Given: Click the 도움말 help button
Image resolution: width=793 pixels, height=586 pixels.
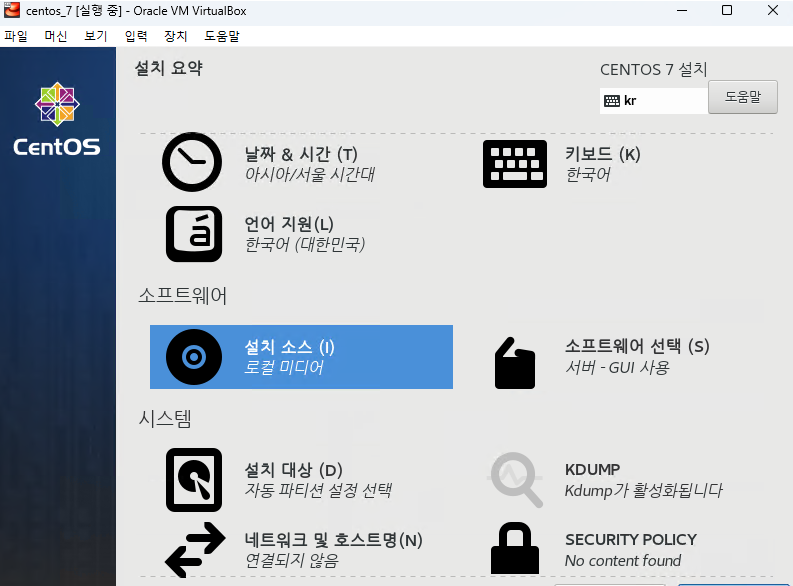Looking at the screenshot, I should tap(742, 97).
